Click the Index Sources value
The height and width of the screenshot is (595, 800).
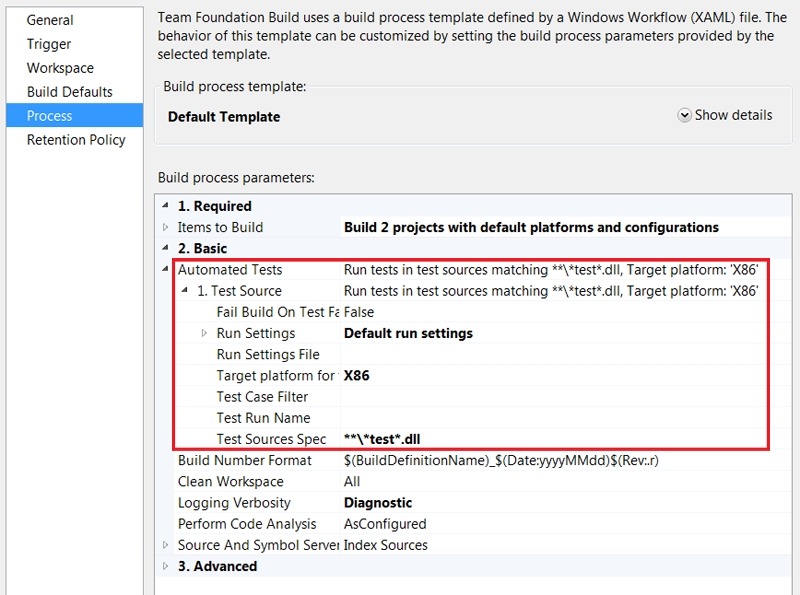tap(385, 545)
